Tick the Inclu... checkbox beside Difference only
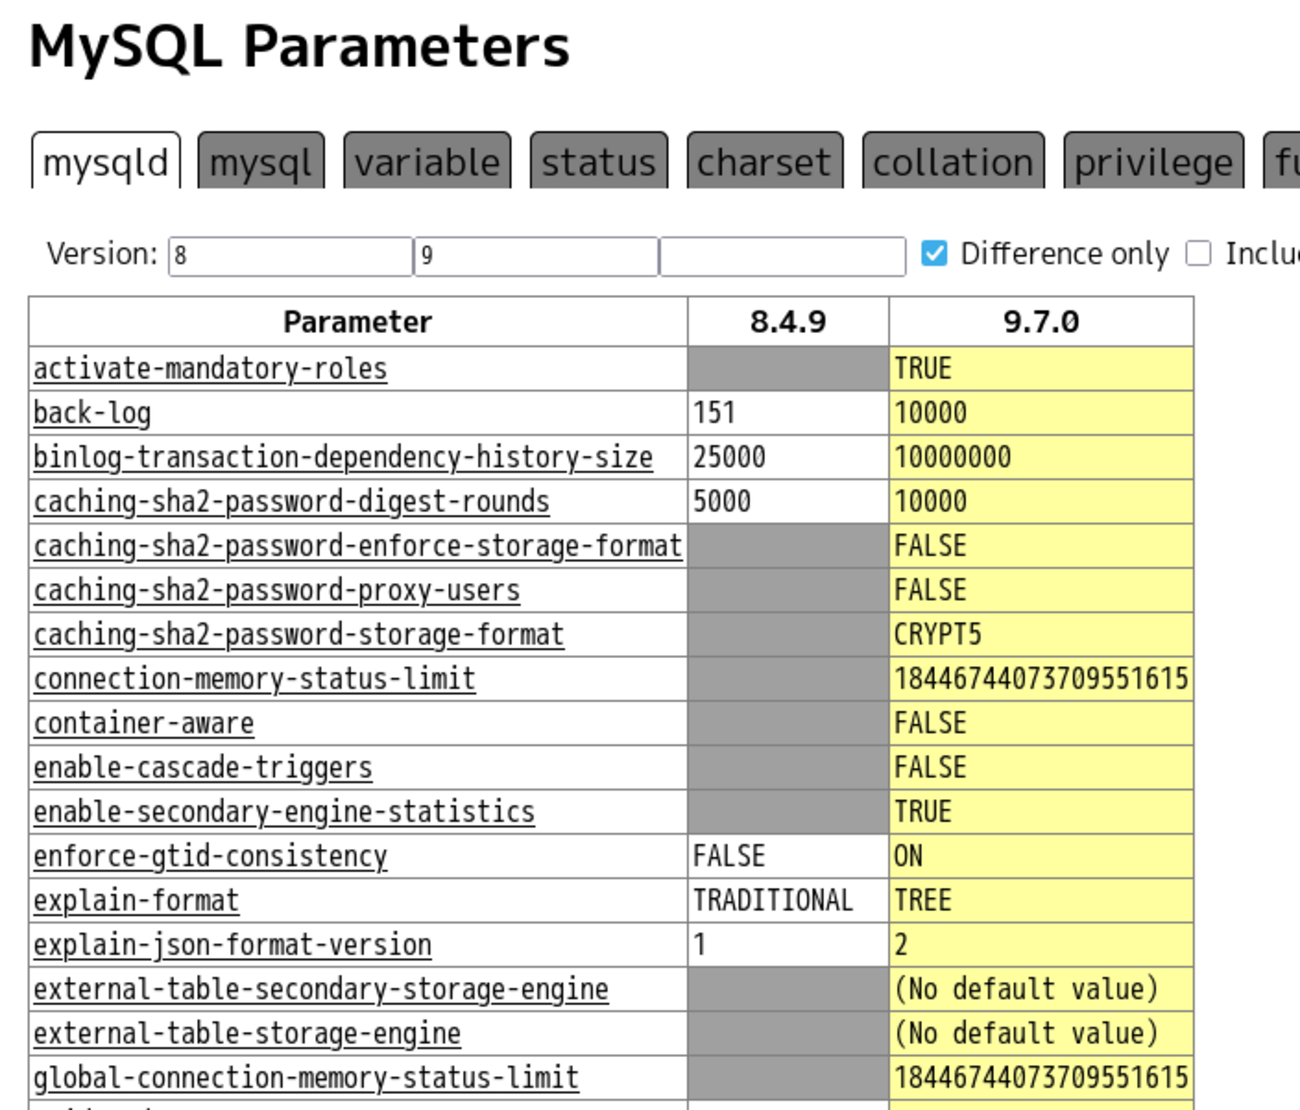The height and width of the screenshot is (1110, 1300). coord(1198,254)
